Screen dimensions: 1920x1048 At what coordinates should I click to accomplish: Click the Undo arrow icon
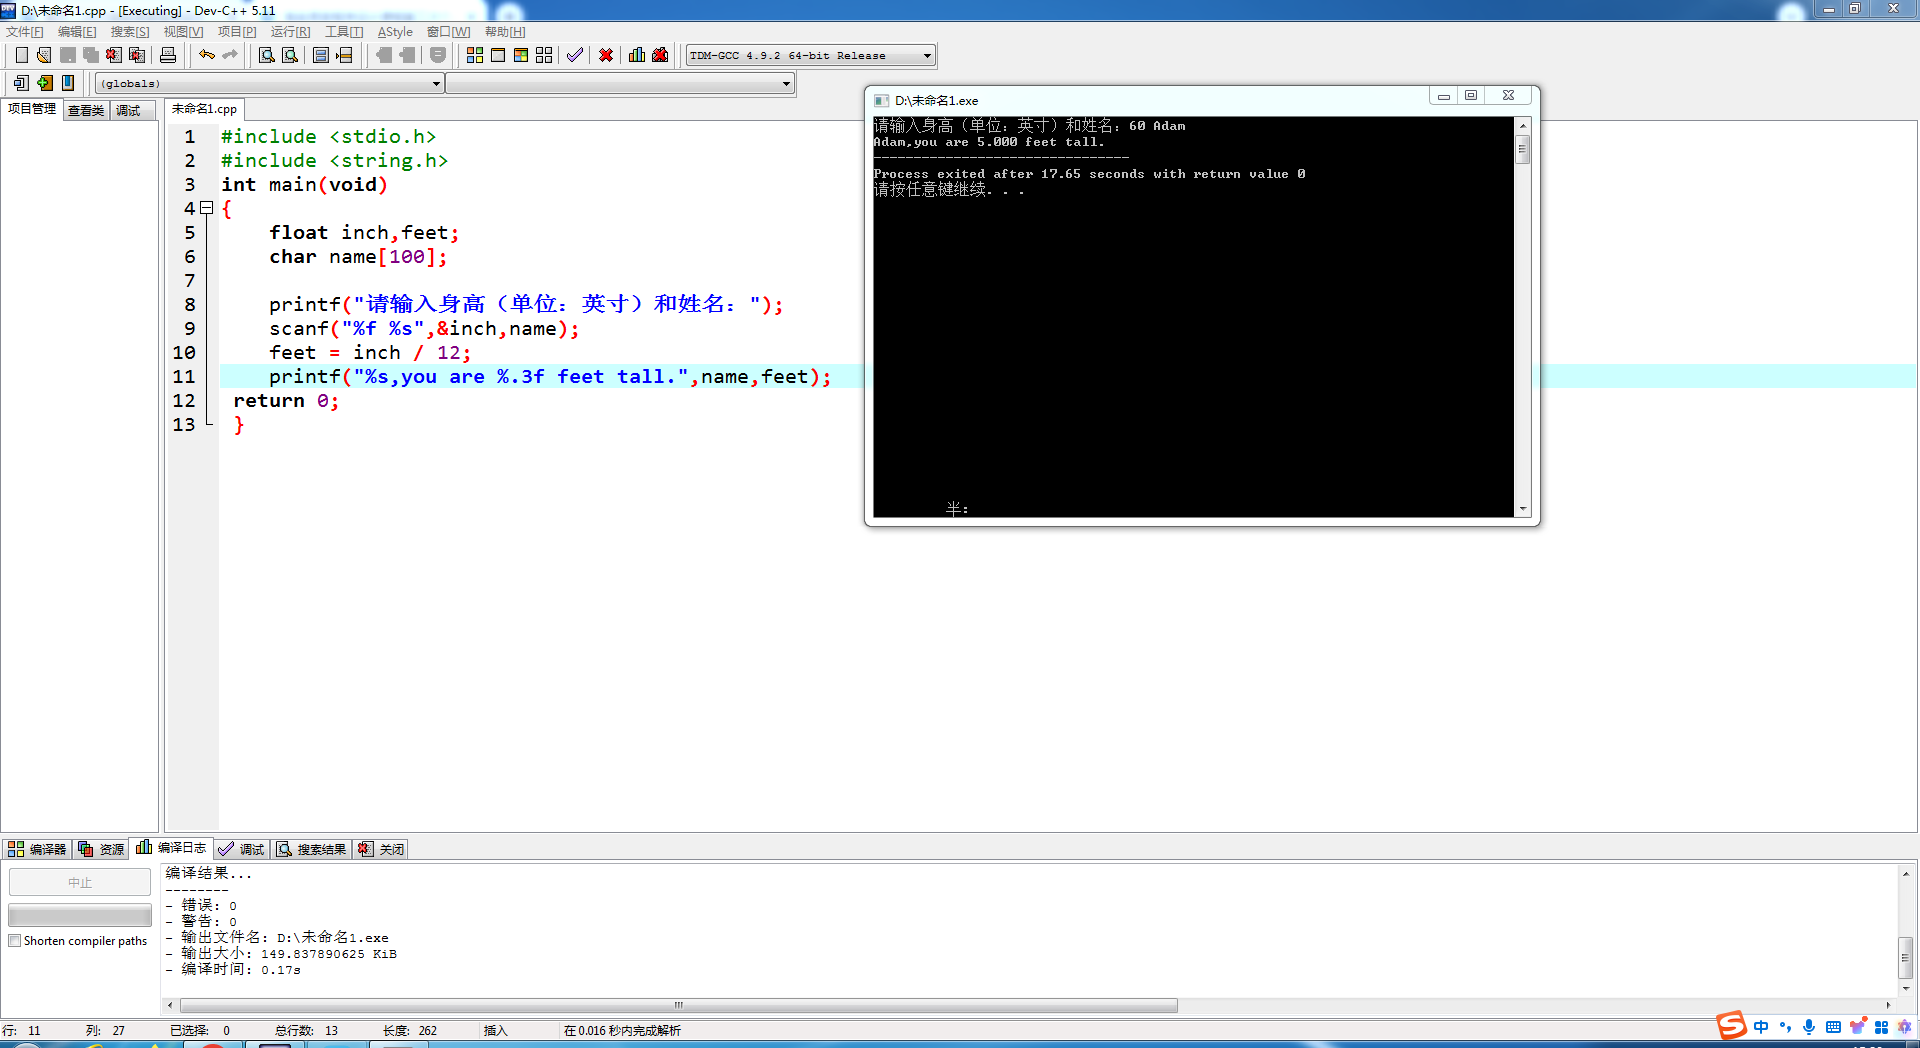click(x=209, y=55)
